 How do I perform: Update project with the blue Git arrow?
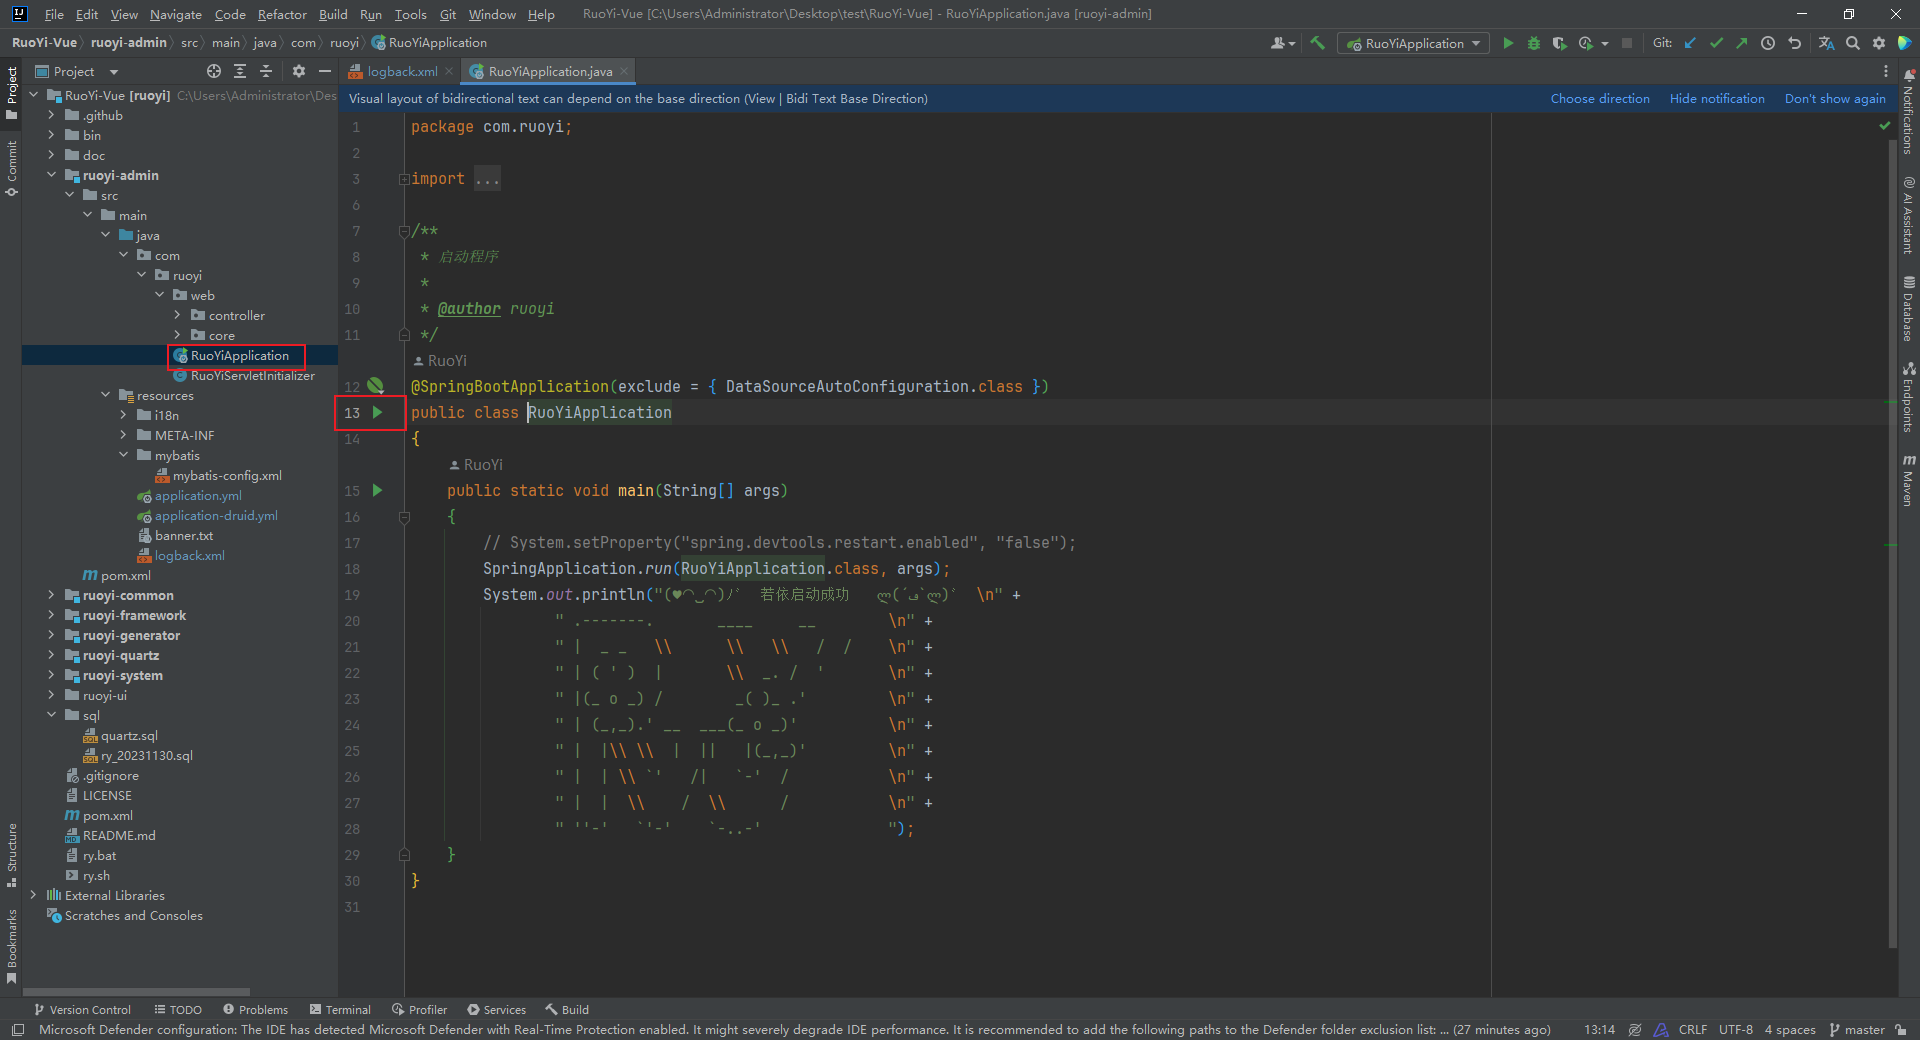click(1690, 43)
